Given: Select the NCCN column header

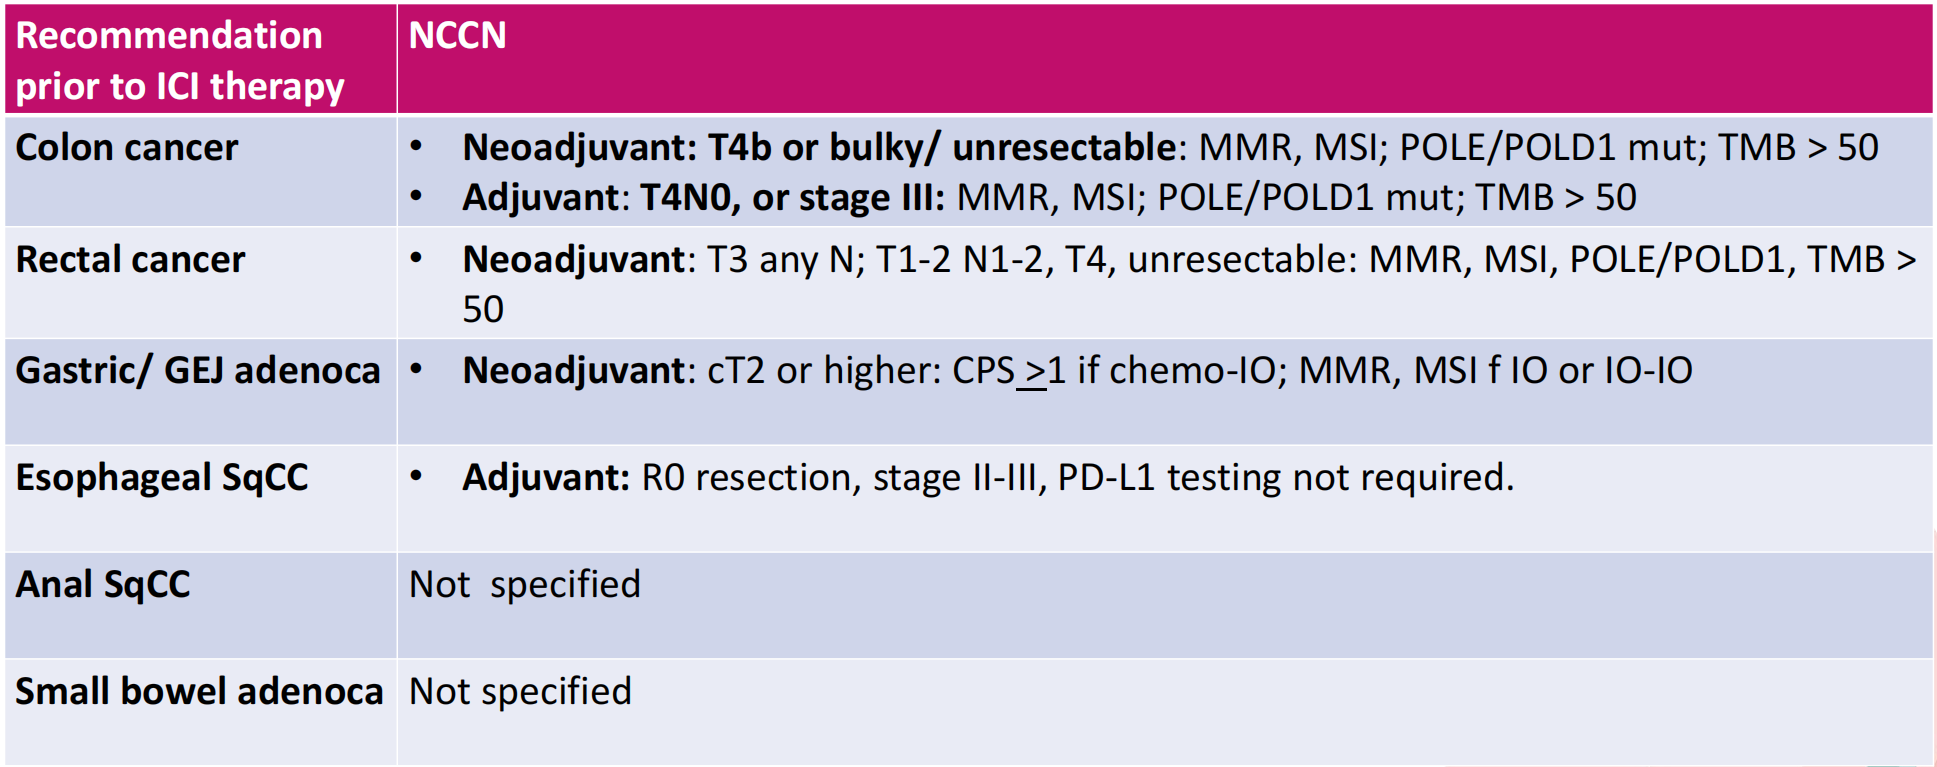Looking at the screenshot, I should click(x=457, y=36).
